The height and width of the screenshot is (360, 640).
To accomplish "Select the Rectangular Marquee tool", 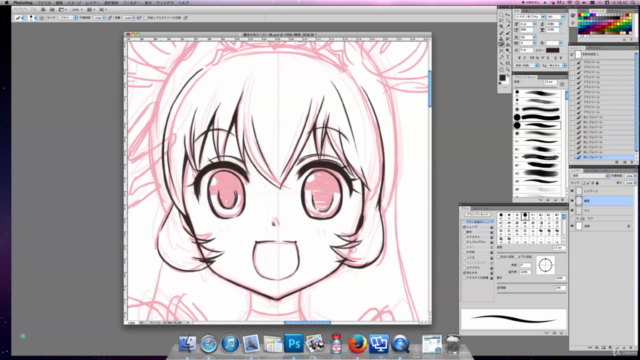I will click(501, 15).
